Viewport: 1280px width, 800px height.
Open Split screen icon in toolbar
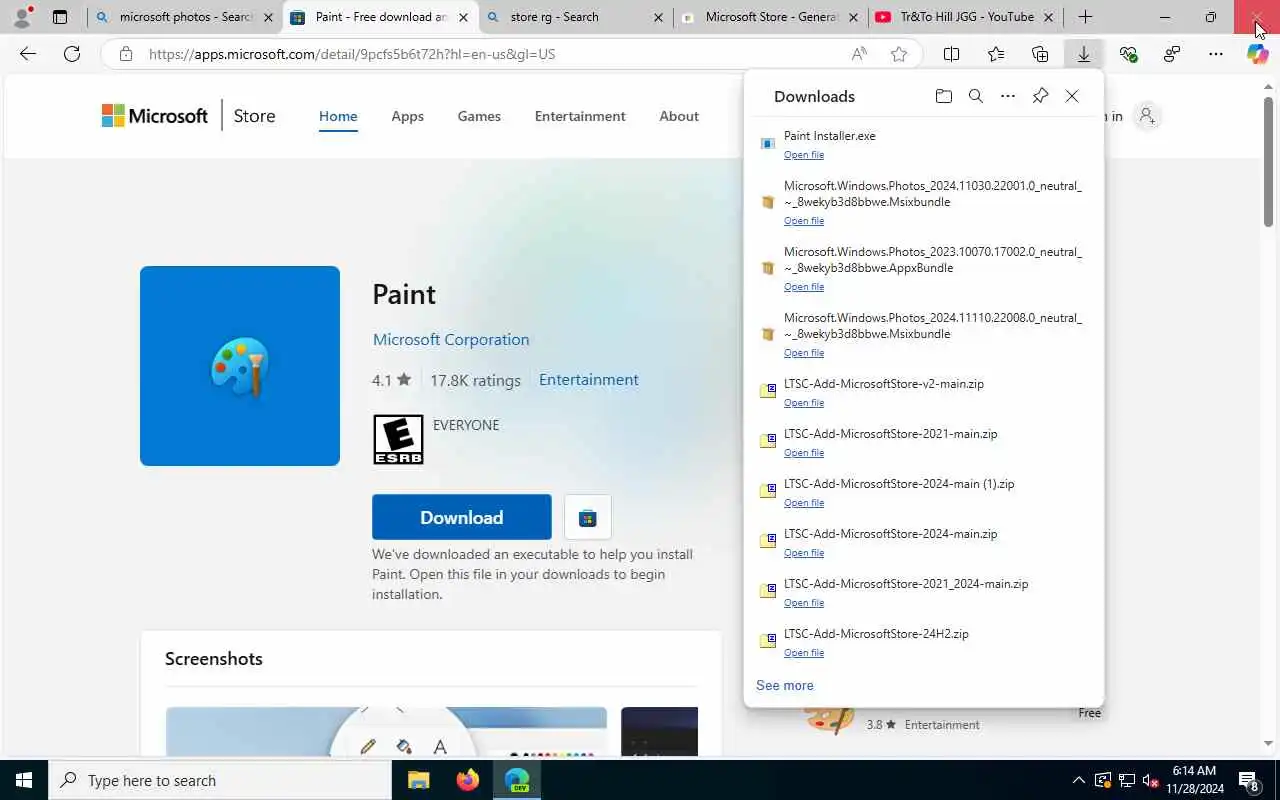952,54
